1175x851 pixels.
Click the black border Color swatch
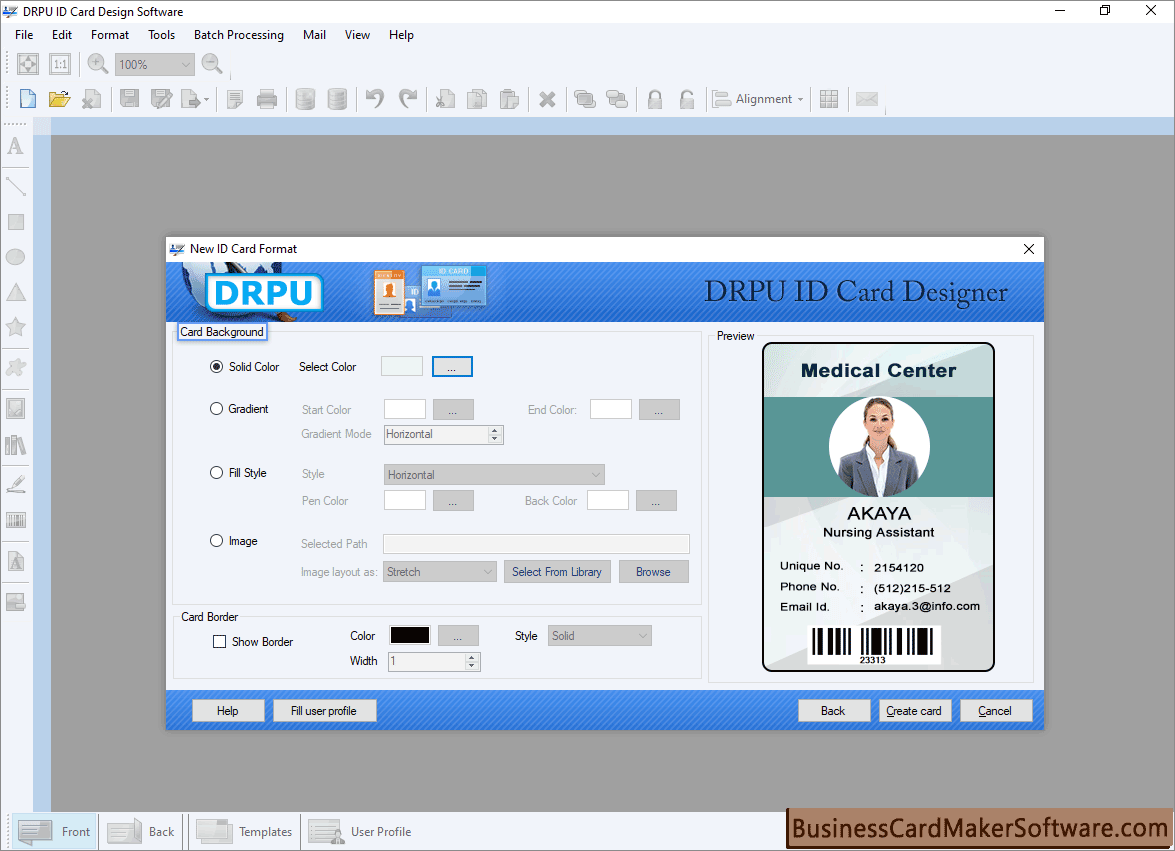(x=410, y=636)
